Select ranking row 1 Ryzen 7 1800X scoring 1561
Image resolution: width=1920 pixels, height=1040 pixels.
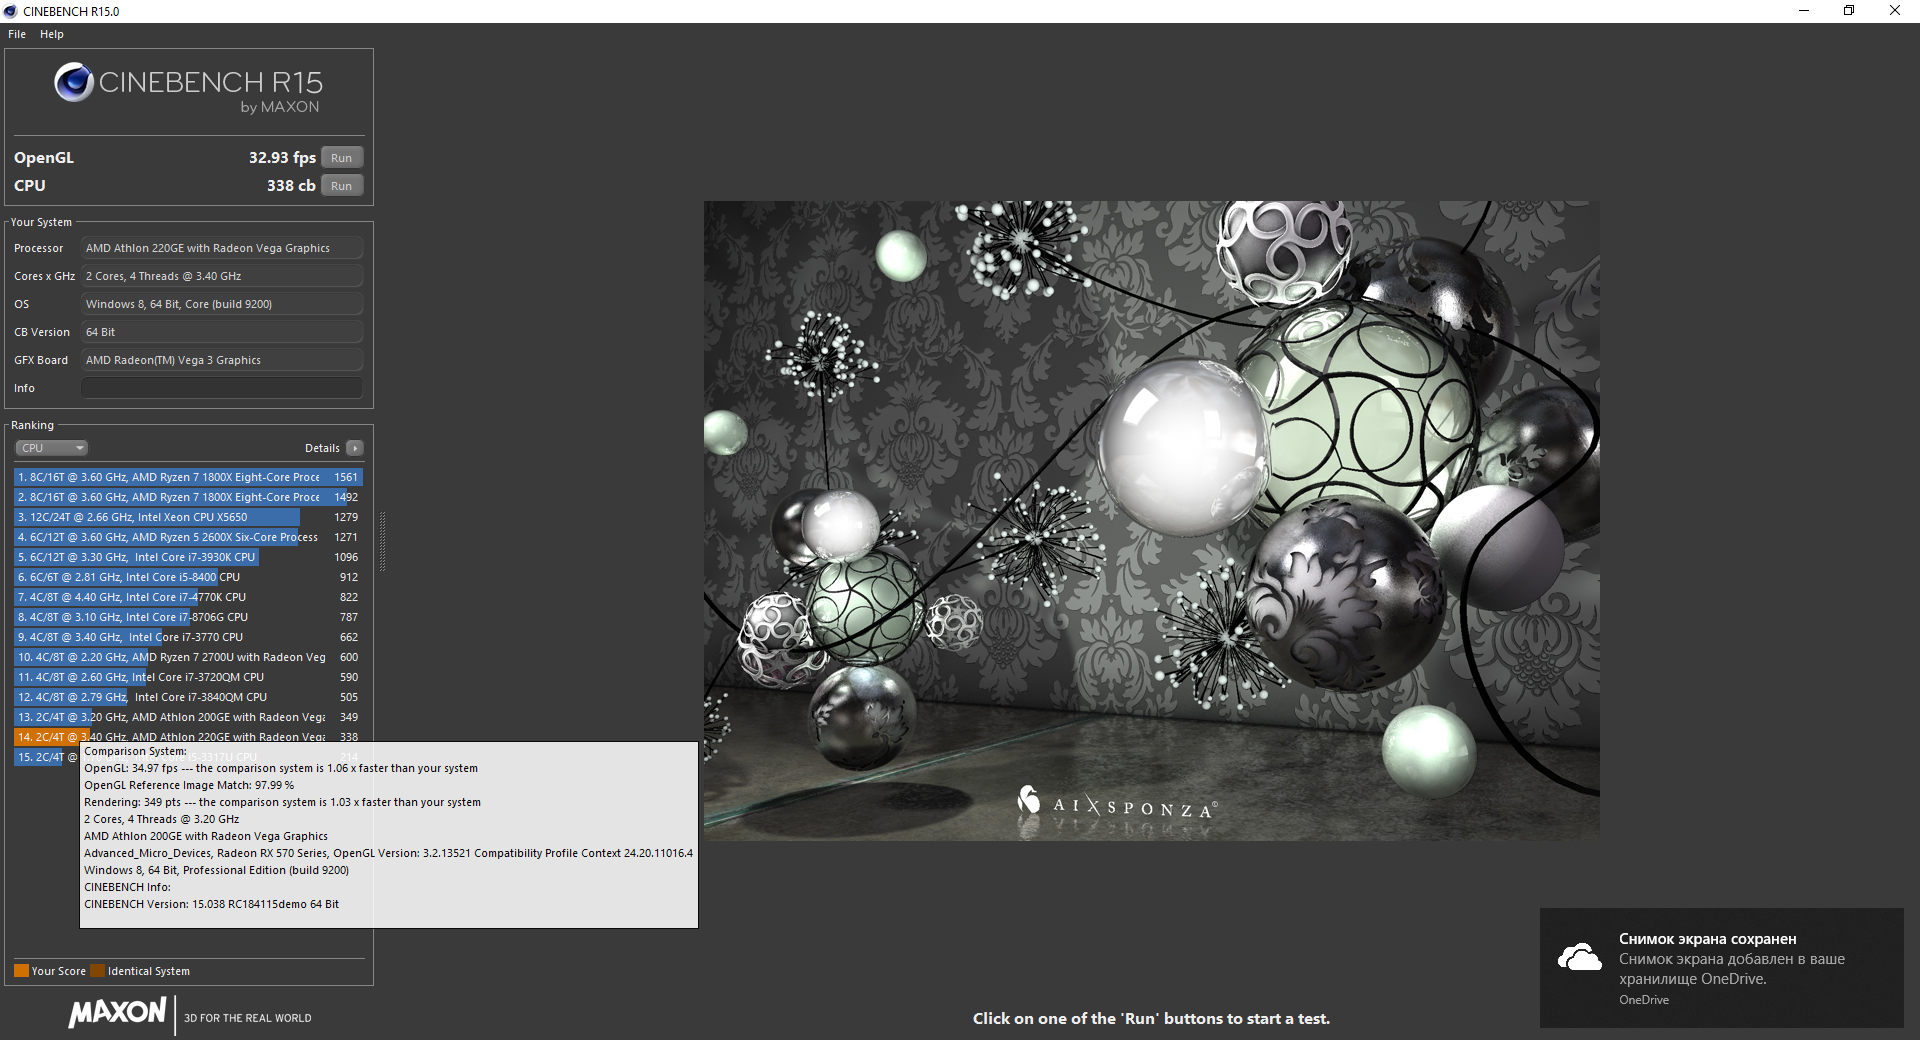(188, 477)
